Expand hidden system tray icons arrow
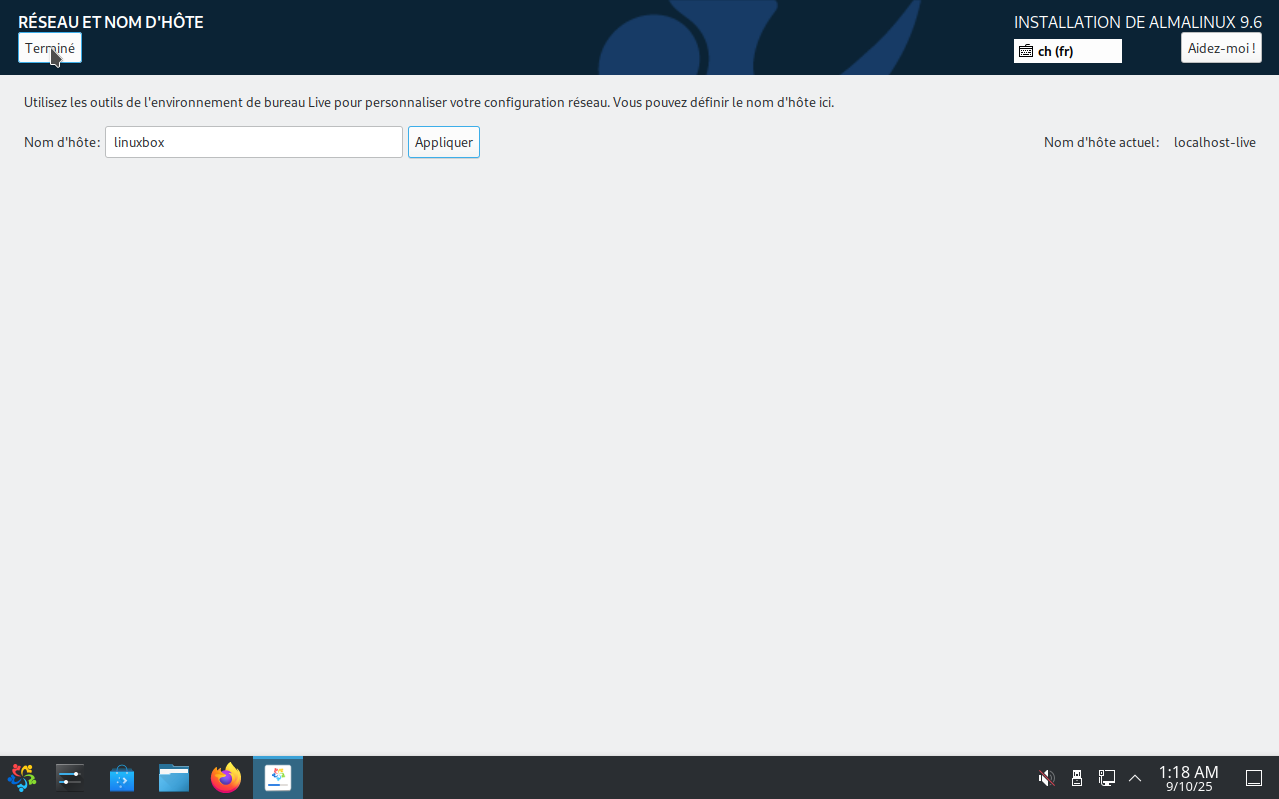 pos(1135,777)
